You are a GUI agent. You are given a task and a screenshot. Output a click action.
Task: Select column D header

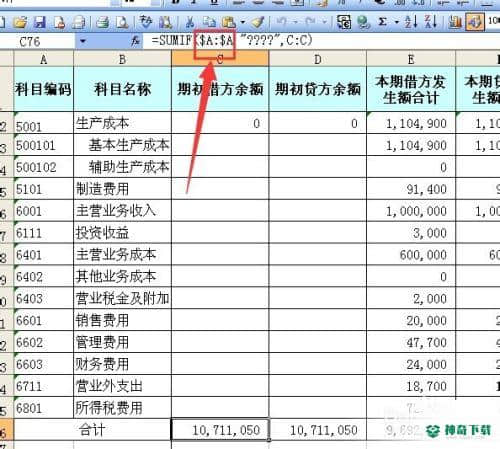318,59
